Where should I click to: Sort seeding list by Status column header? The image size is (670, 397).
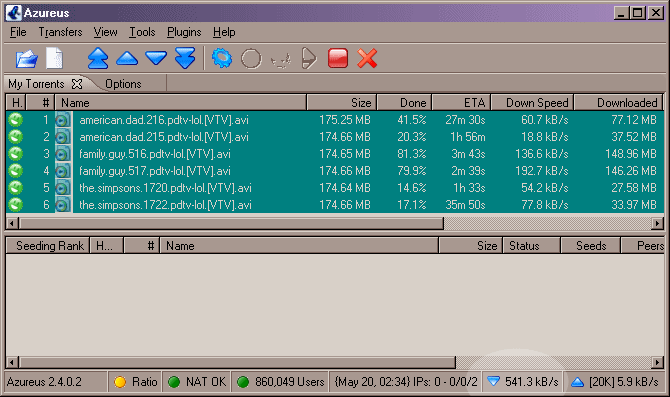coord(532,246)
